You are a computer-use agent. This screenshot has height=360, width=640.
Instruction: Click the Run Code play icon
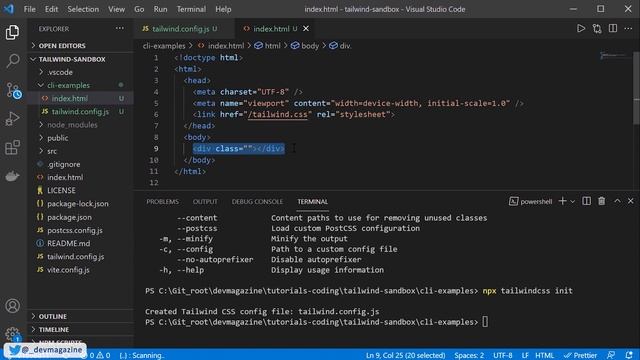pyautogui.click(x=581, y=29)
